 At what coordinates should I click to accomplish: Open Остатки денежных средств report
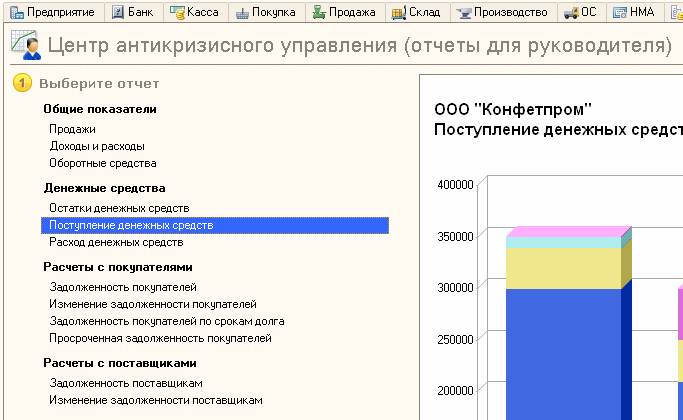pyautogui.click(x=119, y=208)
